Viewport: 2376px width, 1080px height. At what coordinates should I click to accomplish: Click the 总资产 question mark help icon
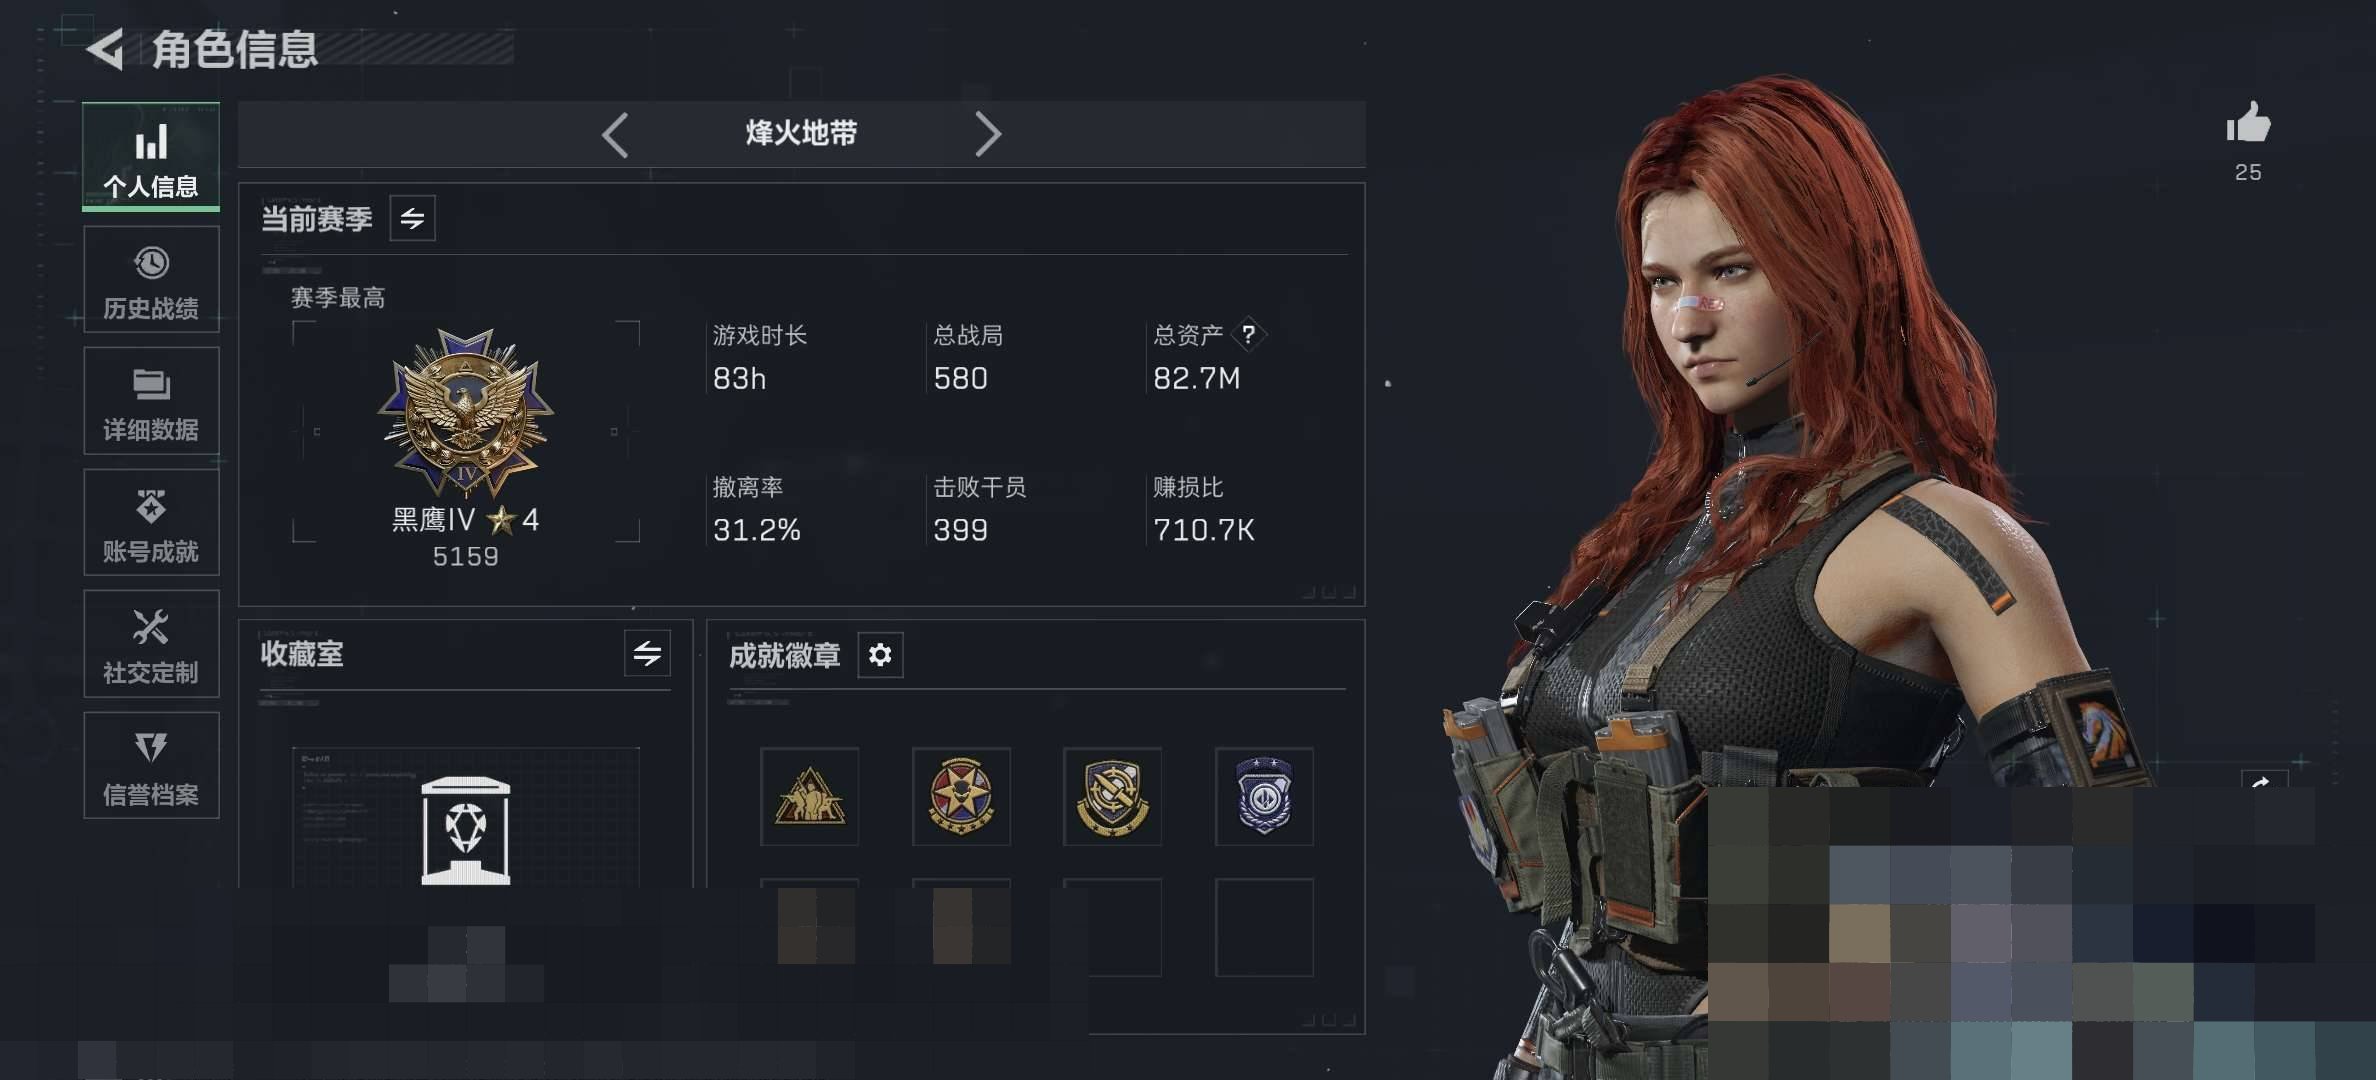pyautogui.click(x=1248, y=334)
